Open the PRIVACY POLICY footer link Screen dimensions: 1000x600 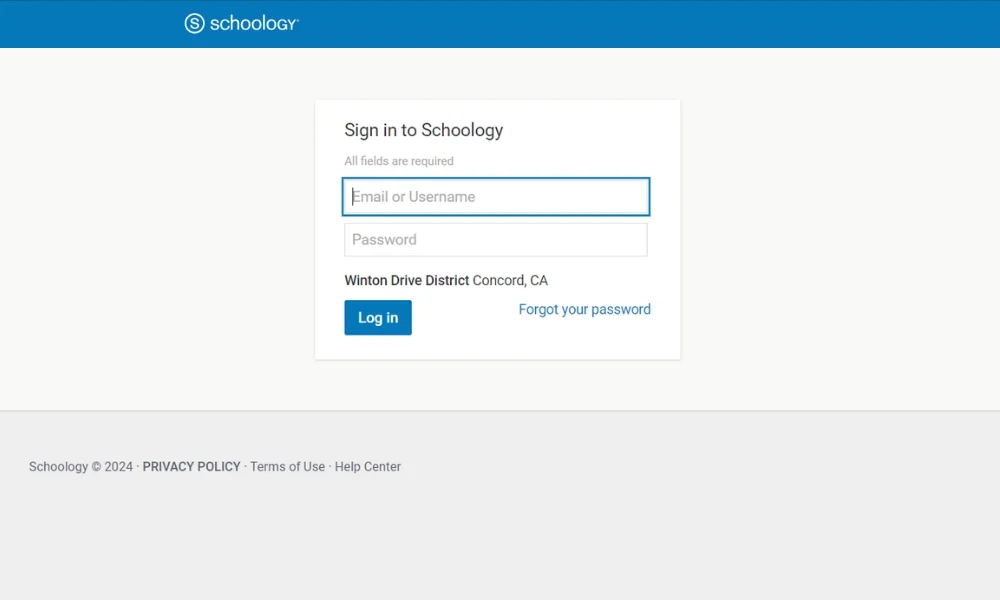(191, 467)
